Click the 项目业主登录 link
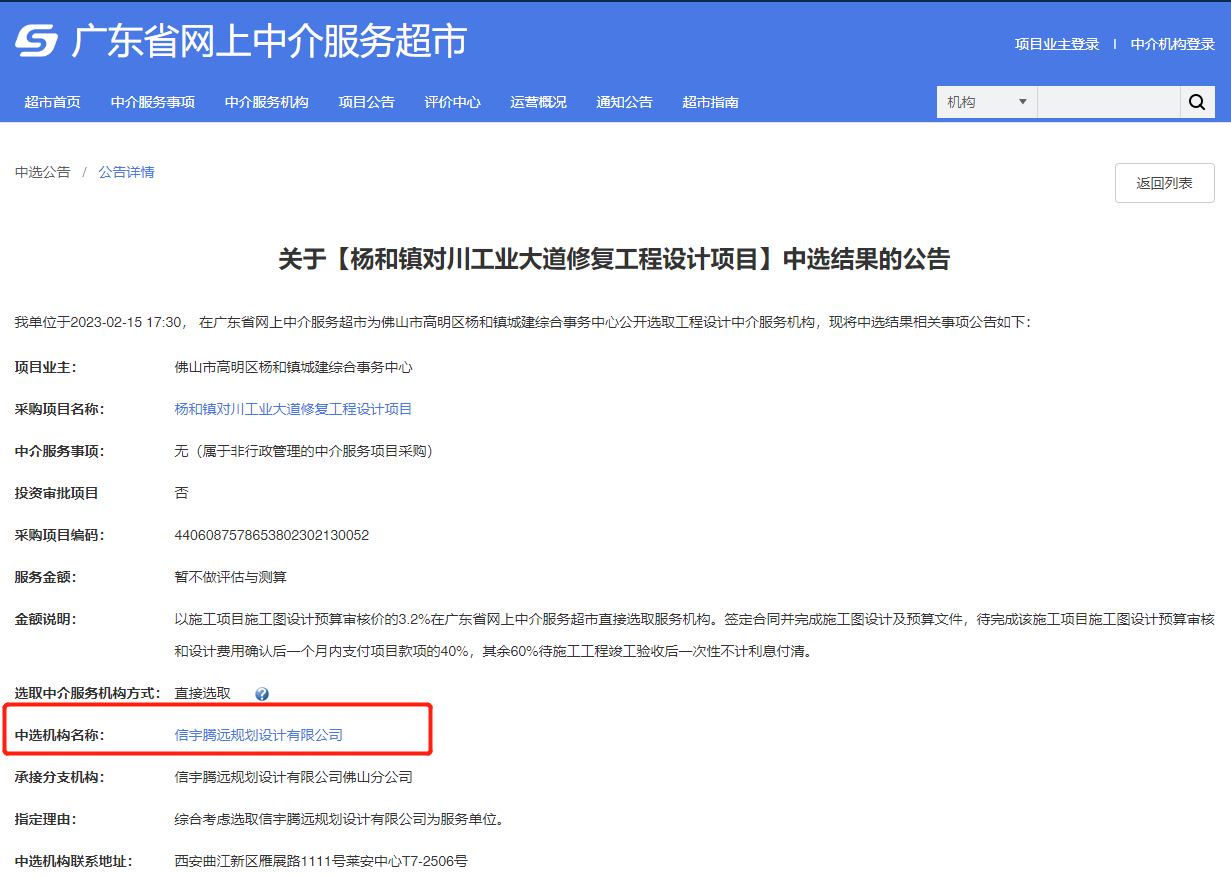This screenshot has height=876, width=1231. pos(1055,44)
